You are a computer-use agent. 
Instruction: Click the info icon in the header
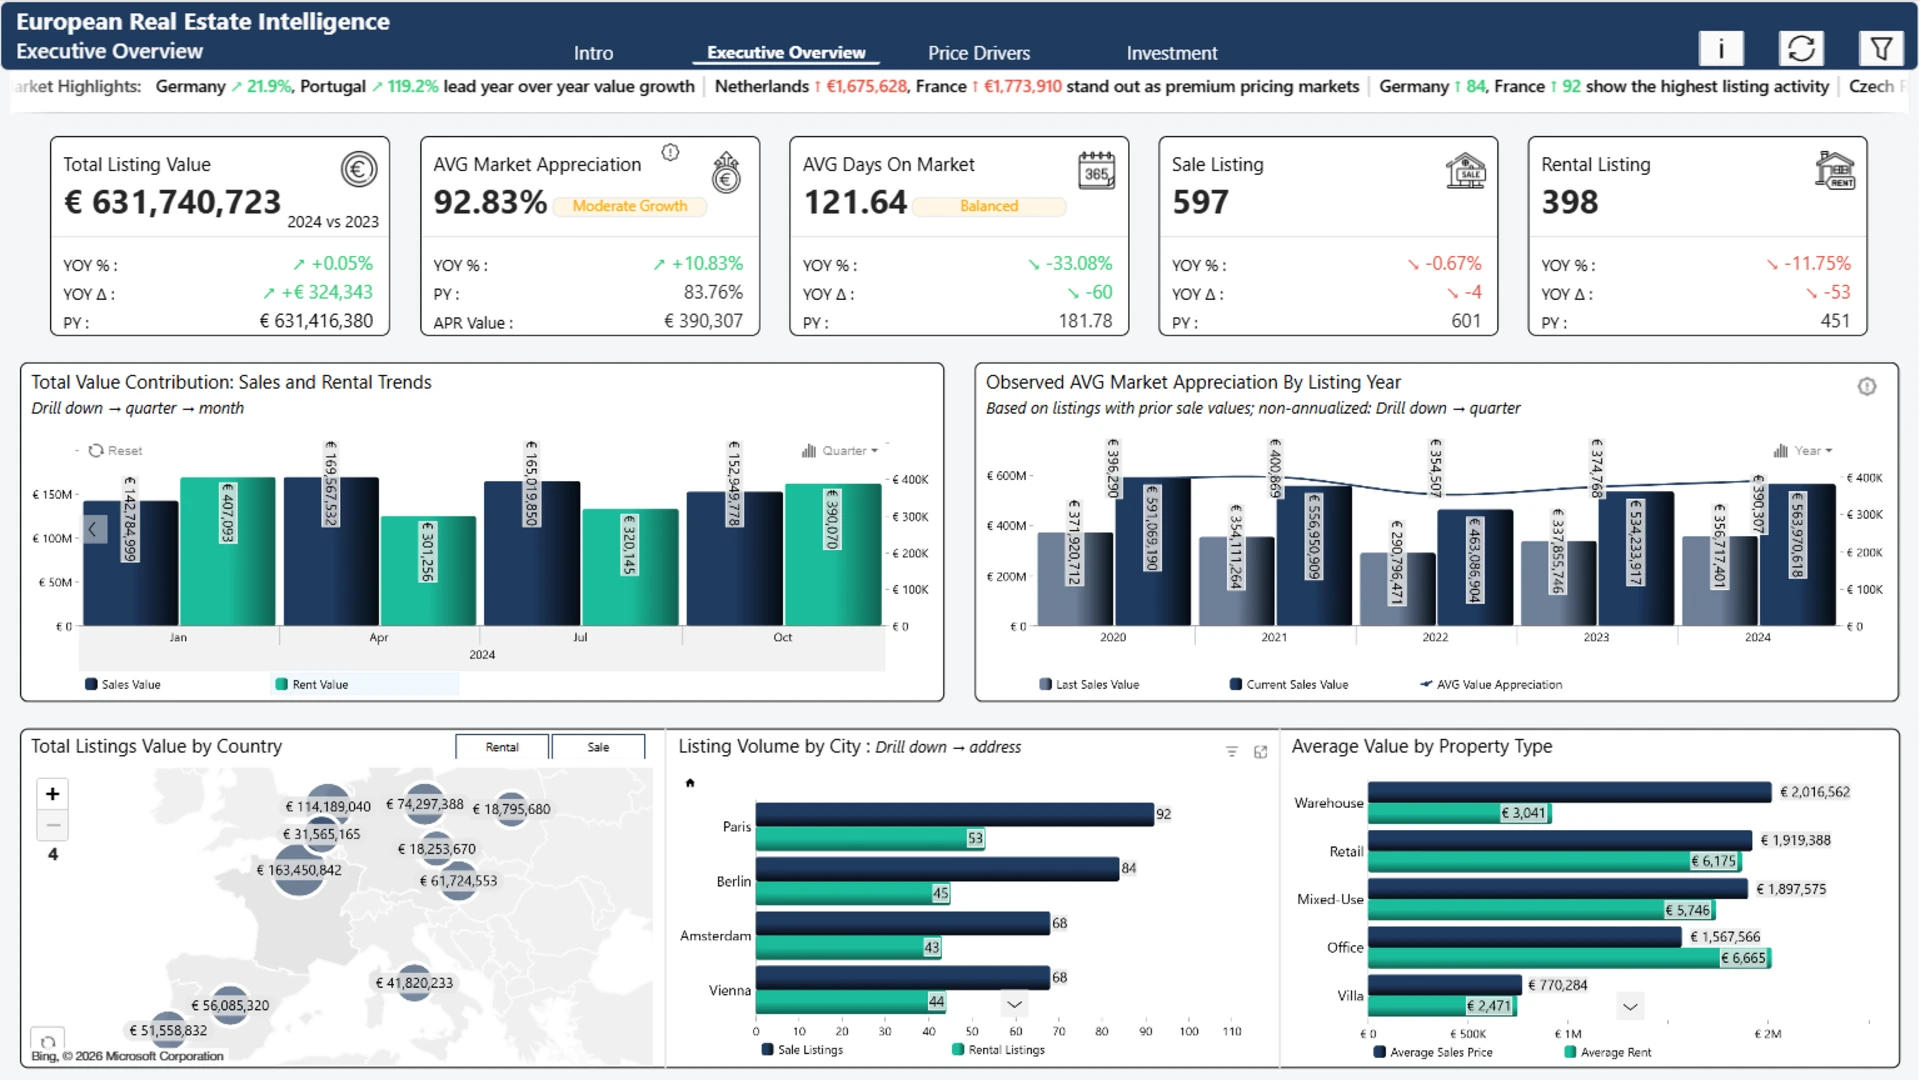pos(1720,48)
